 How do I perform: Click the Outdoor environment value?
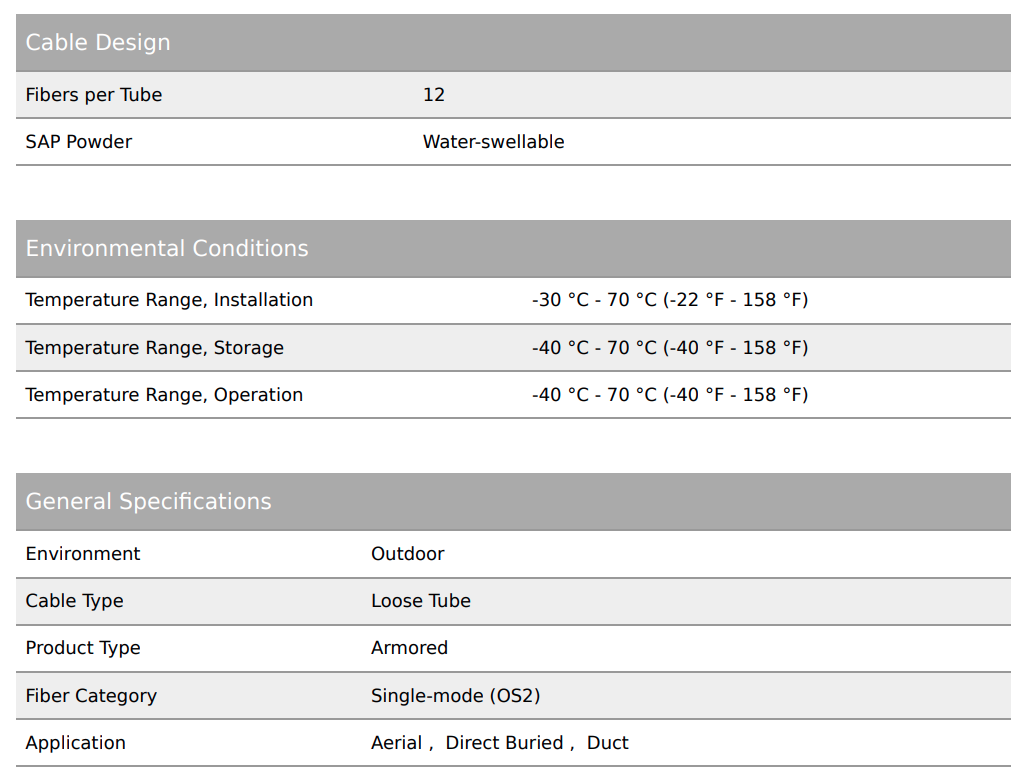(407, 554)
